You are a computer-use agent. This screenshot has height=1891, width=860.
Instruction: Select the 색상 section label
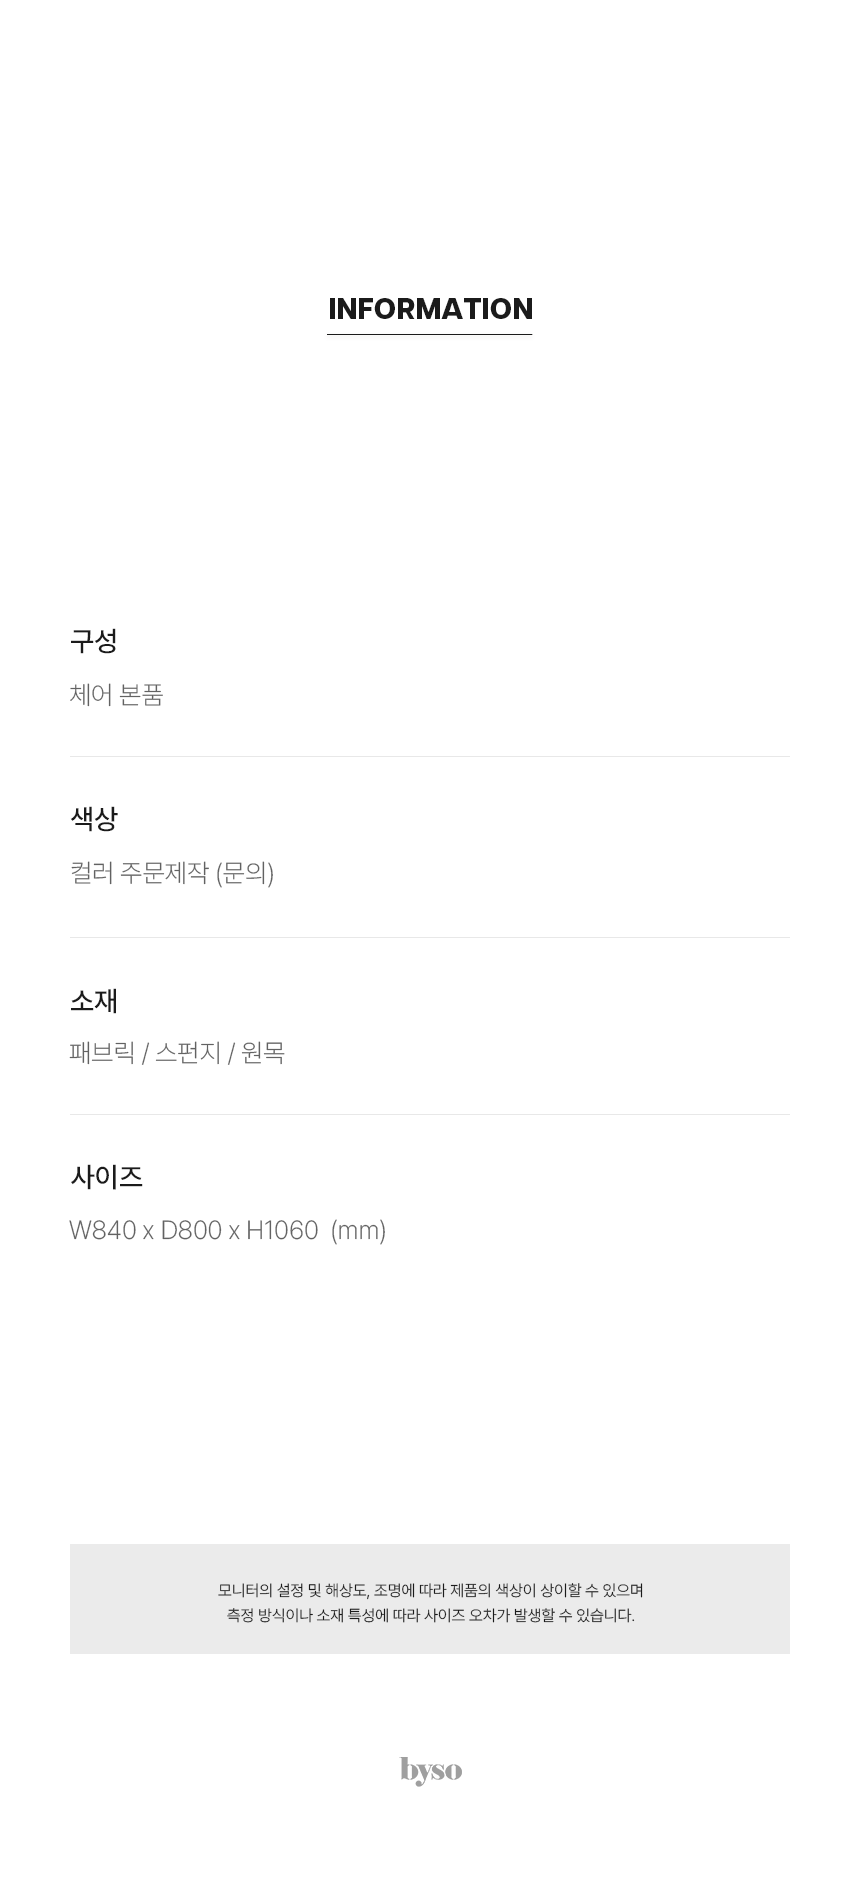point(94,819)
